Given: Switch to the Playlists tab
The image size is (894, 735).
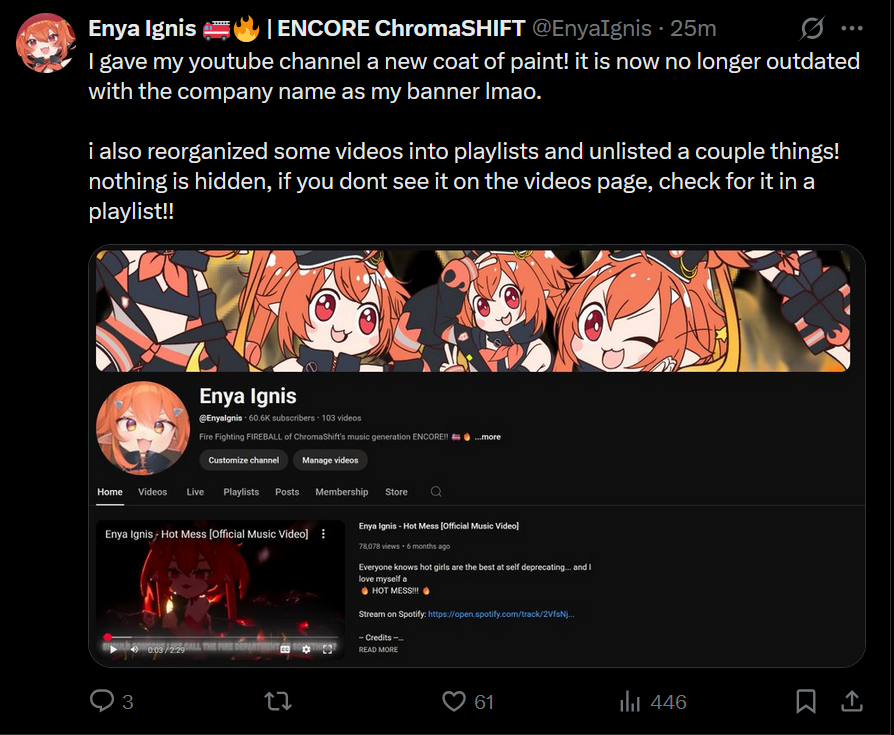Looking at the screenshot, I should (x=241, y=492).
